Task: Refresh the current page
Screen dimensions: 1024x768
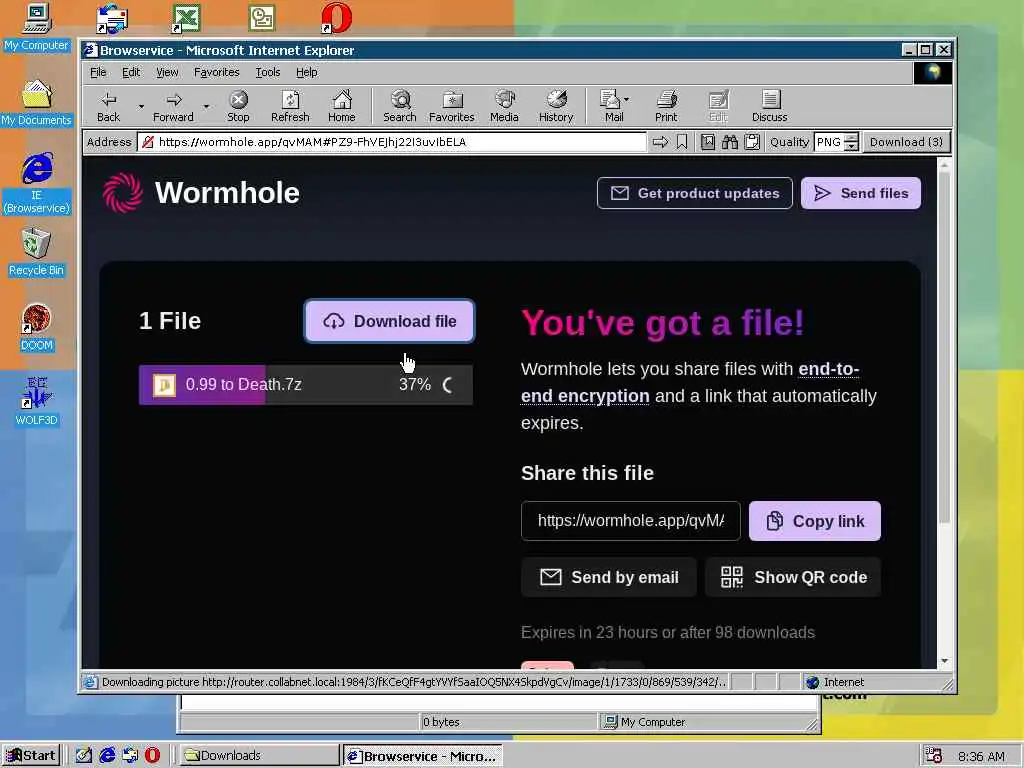Action: [x=290, y=106]
